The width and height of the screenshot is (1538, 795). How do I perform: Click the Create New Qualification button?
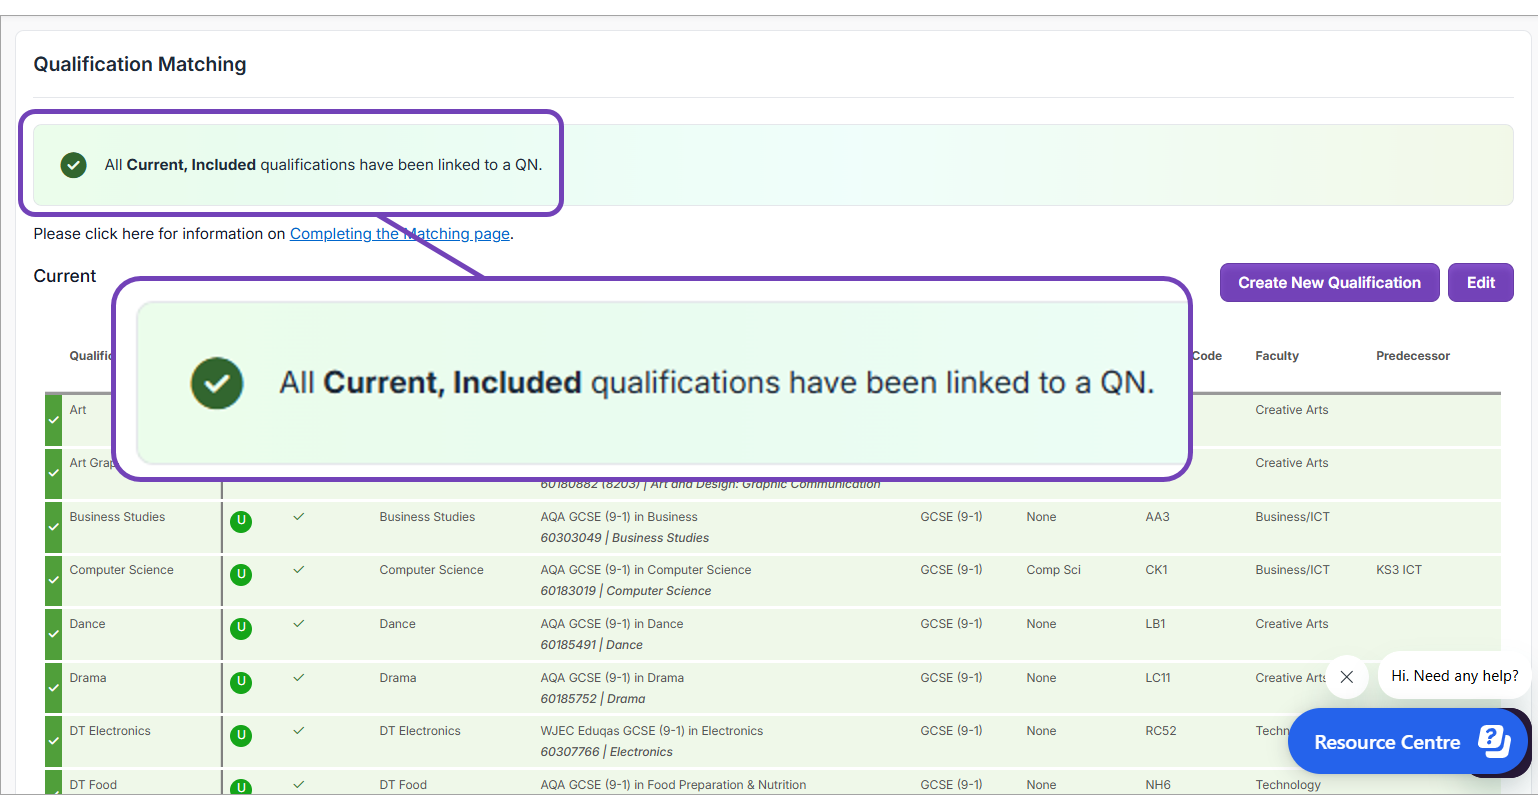[x=1329, y=282]
